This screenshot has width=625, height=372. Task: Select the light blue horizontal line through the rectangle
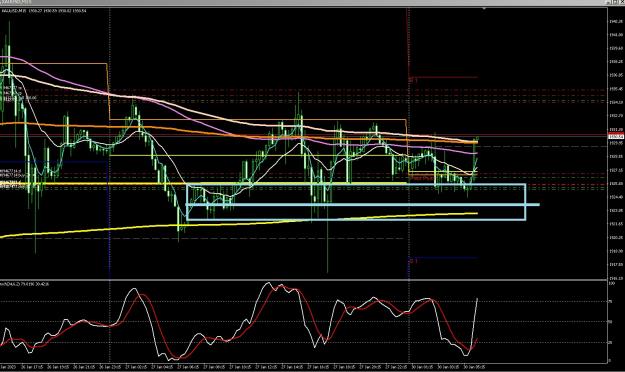click(363, 205)
